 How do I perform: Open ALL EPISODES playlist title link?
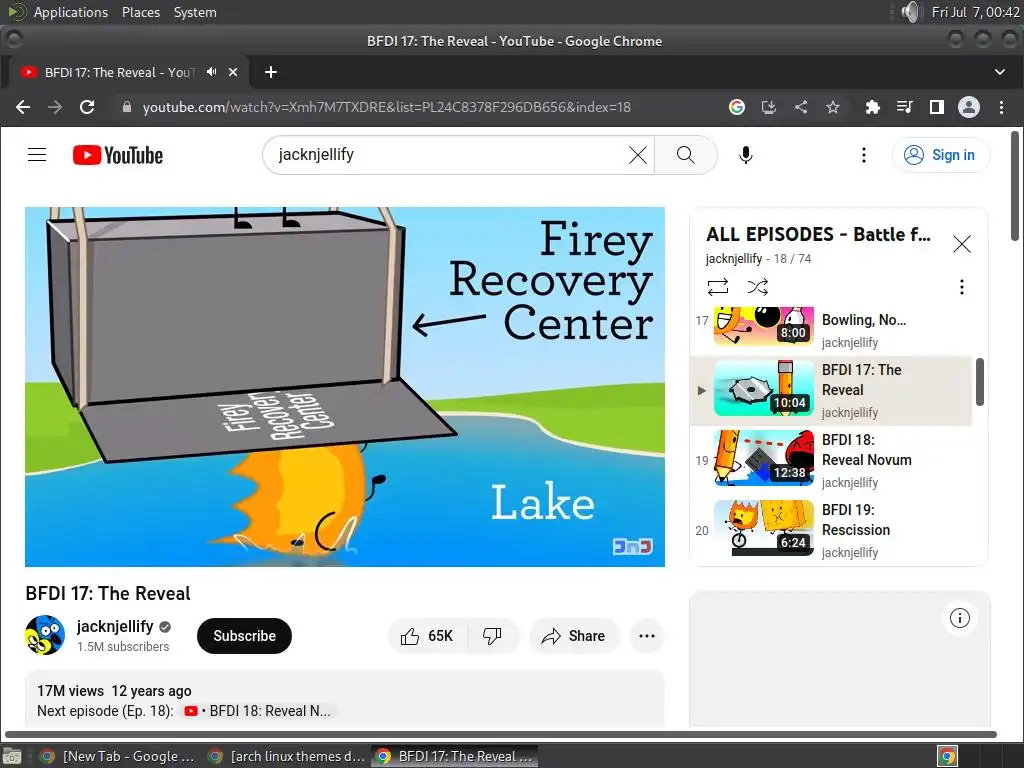(x=818, y=234)
